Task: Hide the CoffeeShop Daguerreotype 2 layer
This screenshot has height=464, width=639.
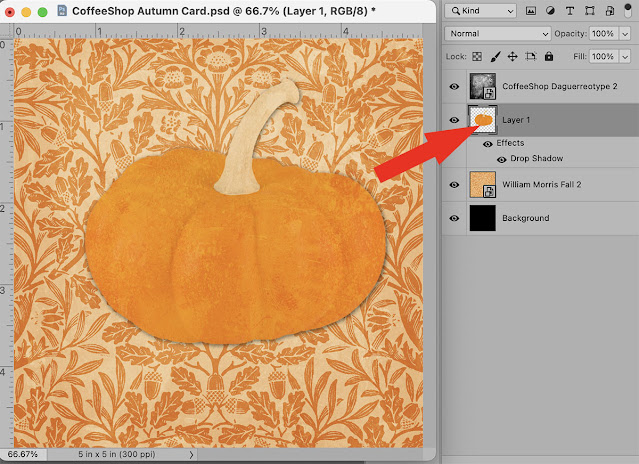Action: click(x=454, y=86)
